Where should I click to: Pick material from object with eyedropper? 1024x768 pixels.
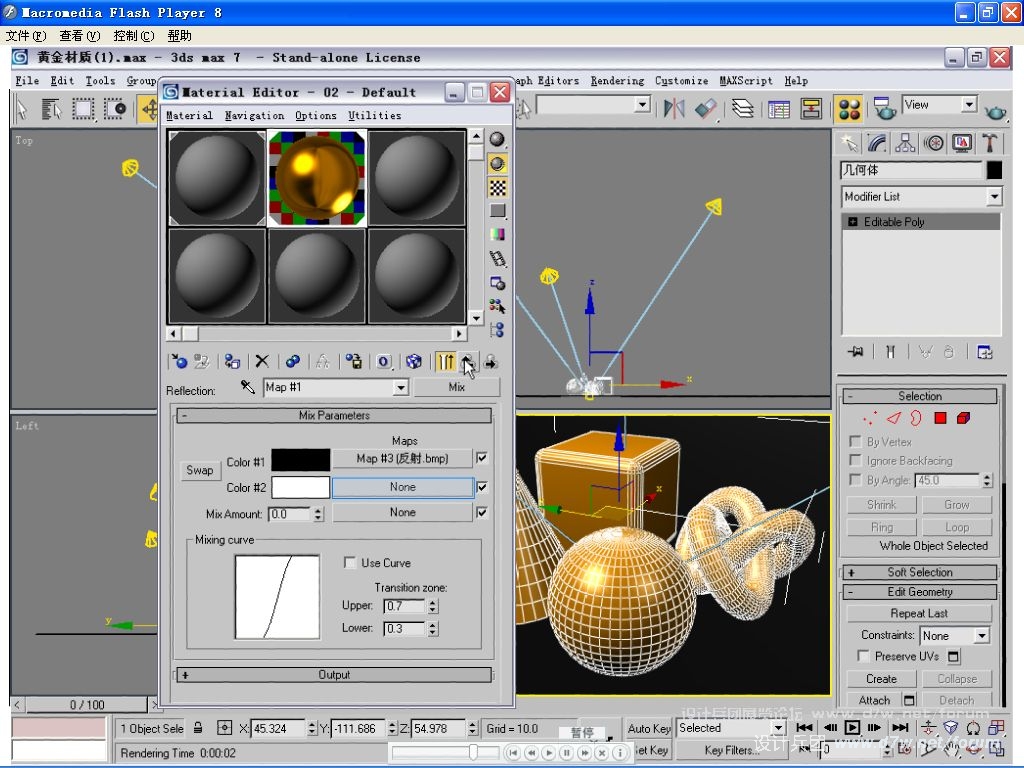pos(248,387)
